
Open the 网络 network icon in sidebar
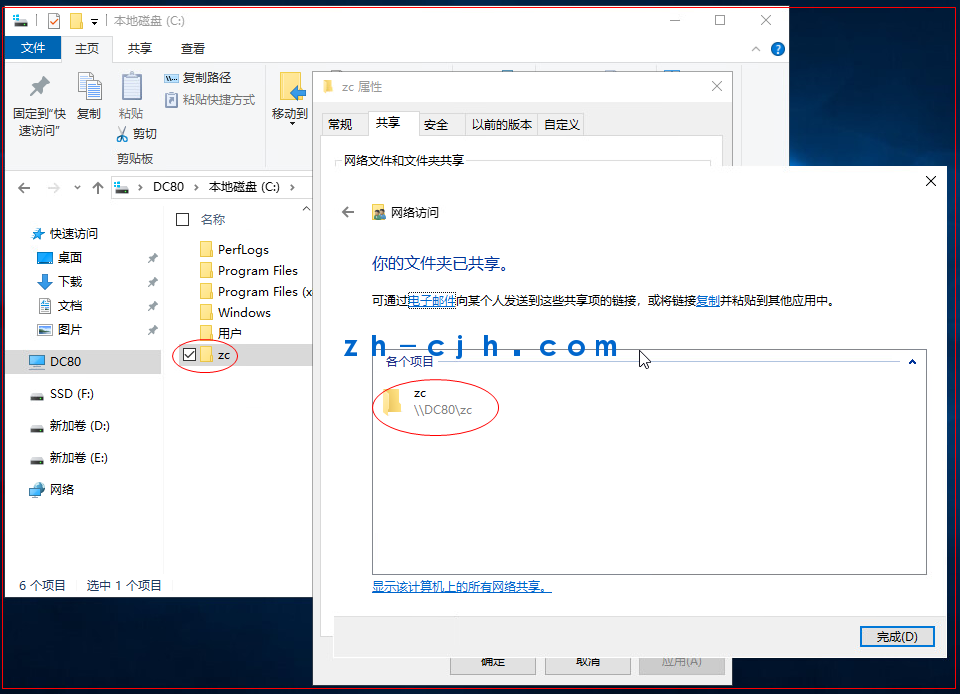point(37,490)
